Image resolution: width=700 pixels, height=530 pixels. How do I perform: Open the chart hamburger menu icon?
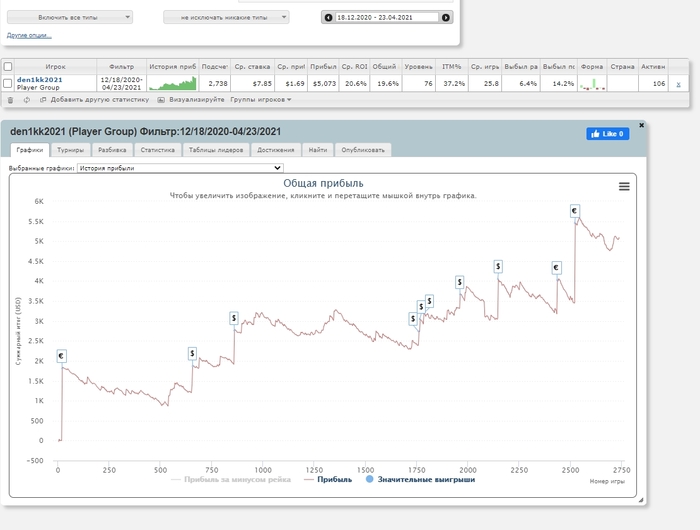(x=624, y=187)
